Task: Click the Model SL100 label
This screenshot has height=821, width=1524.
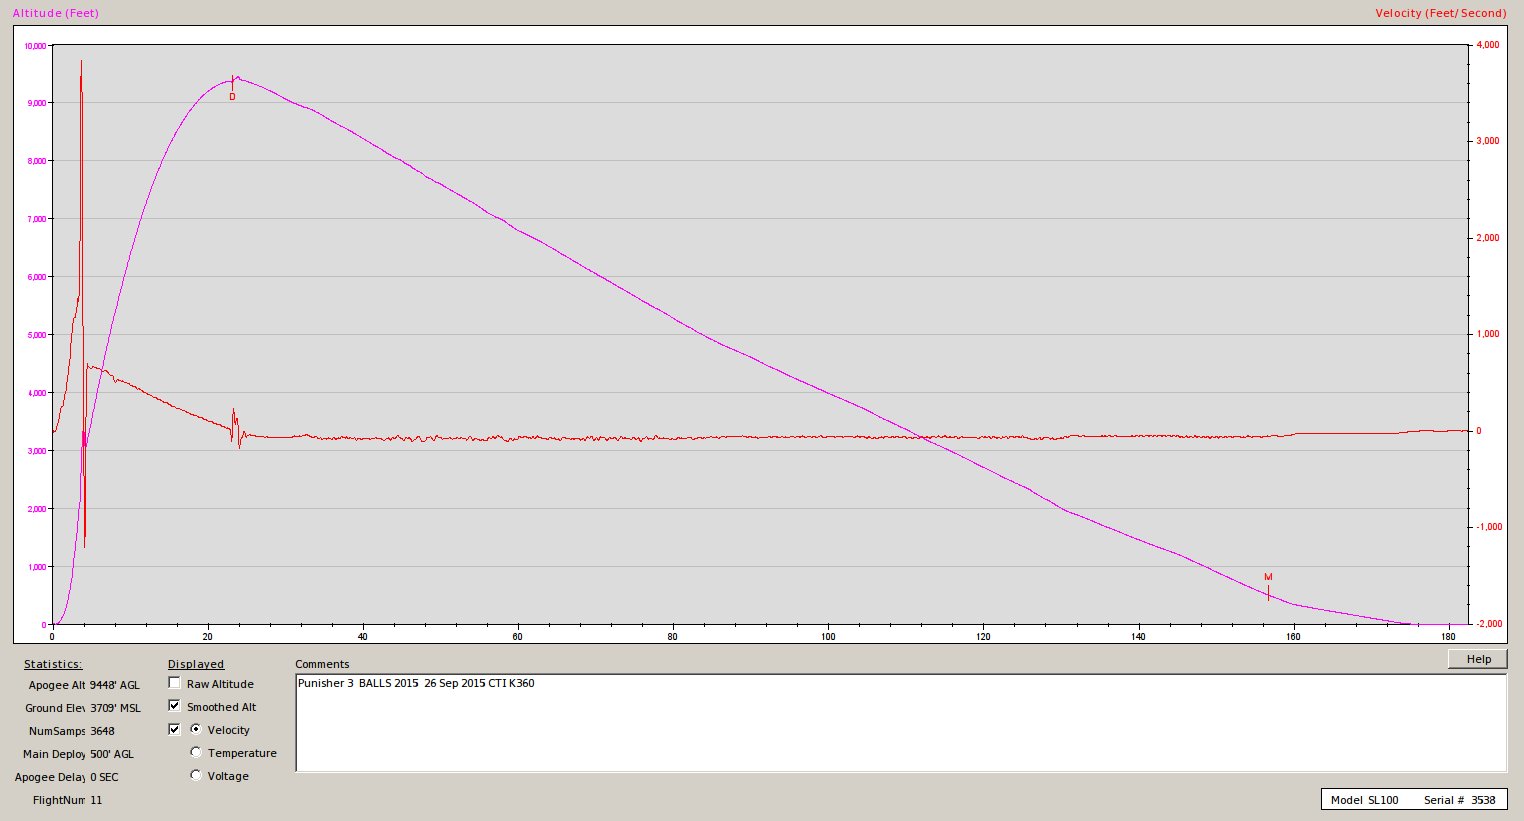Action: [x=1364, y=800]
